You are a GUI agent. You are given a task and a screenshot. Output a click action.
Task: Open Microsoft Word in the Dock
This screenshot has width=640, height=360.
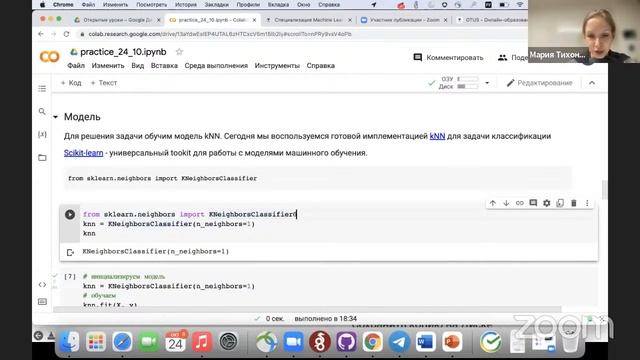coord(426,341)
